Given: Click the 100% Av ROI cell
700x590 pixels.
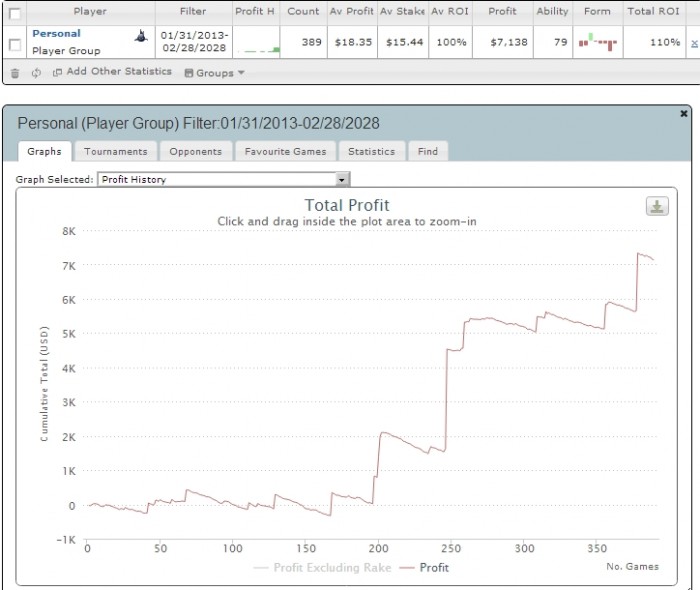Looking at the screenshot, I should pos(451,42).
